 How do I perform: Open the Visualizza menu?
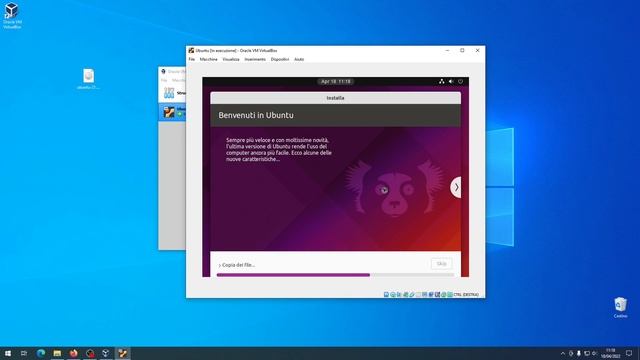click(231, 59)
